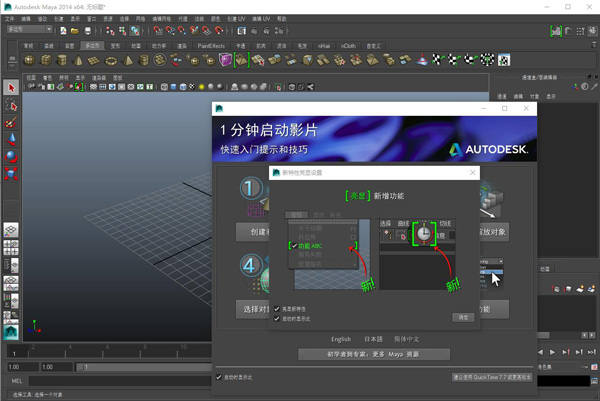Switch to the nHair shelf tab
The image size is (600, 401).
coord(324,46)
